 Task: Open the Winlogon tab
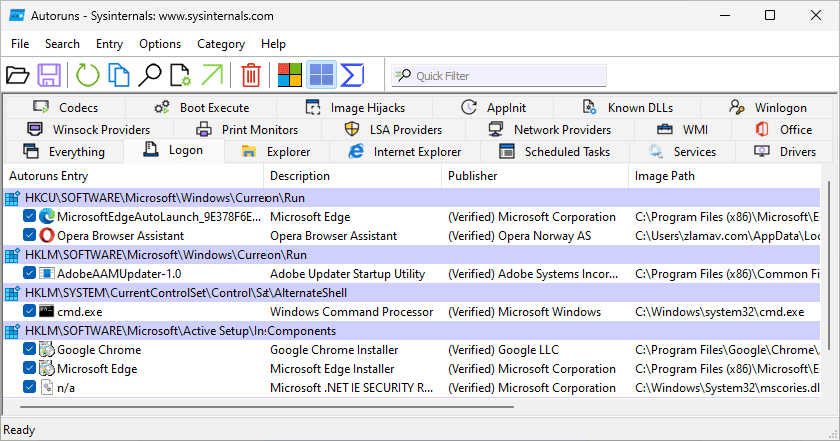pos(767,108)
